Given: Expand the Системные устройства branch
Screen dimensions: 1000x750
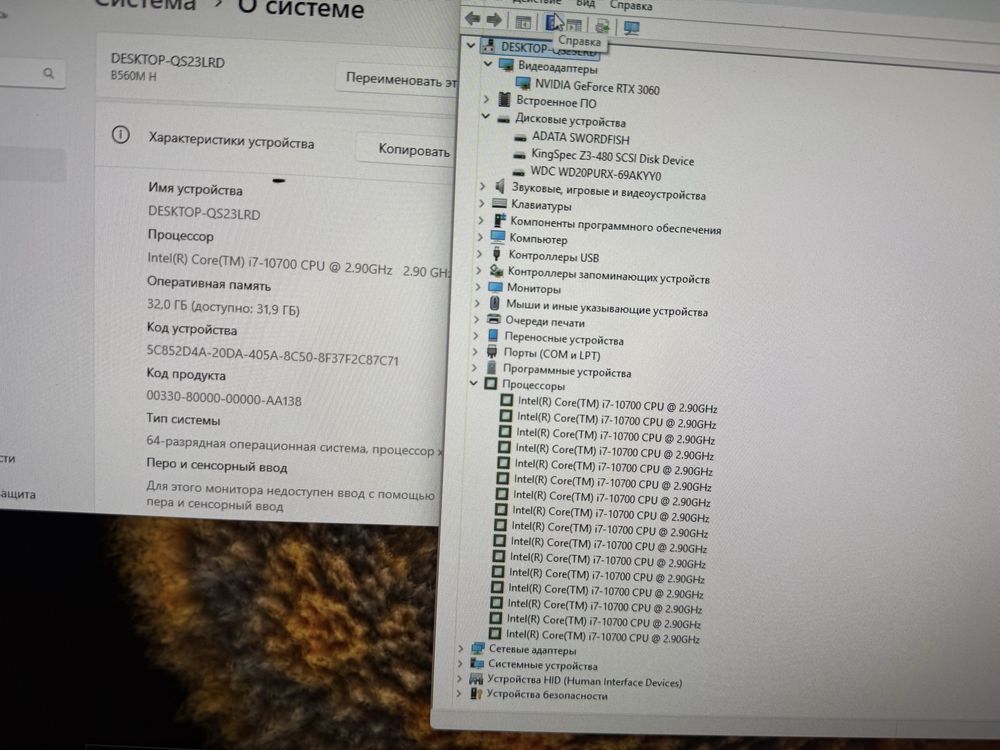Looking at the screenshot, I should coord(460,664).
